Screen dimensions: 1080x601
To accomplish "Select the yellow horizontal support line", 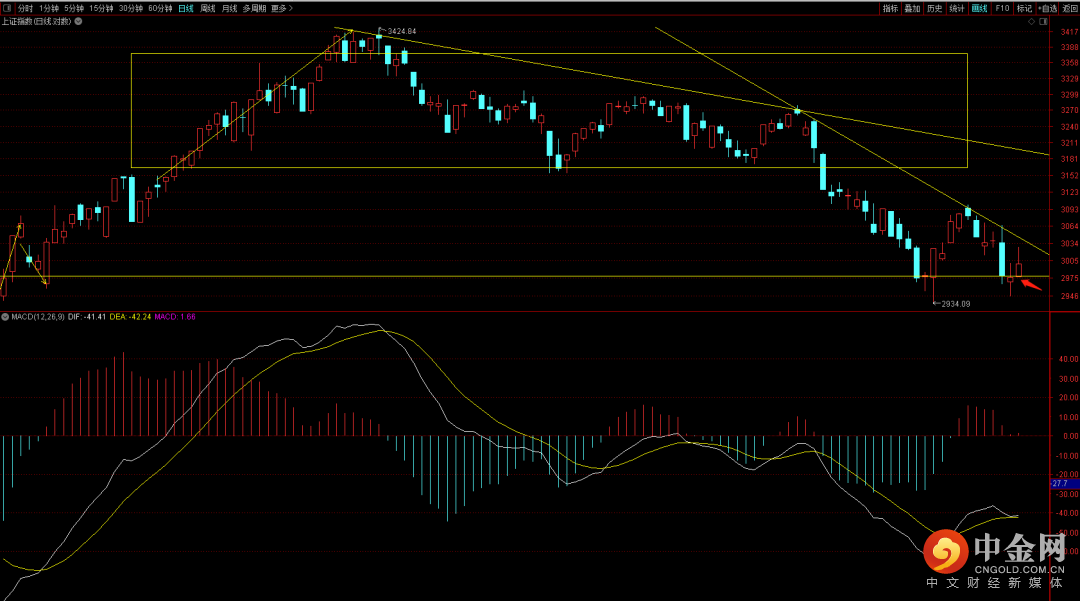I will [500, 276].
